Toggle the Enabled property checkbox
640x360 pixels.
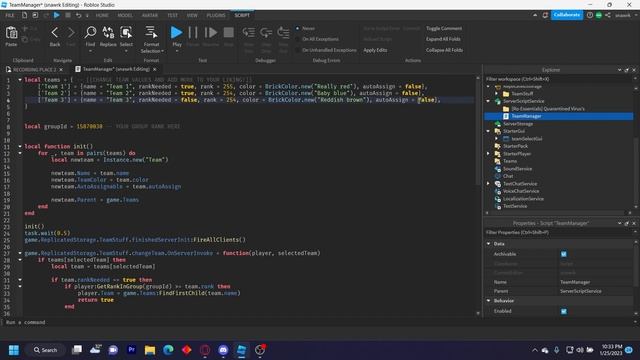564,311
